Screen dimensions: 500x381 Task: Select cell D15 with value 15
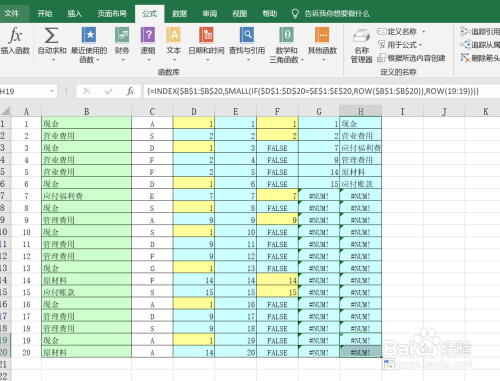(194, 292)
